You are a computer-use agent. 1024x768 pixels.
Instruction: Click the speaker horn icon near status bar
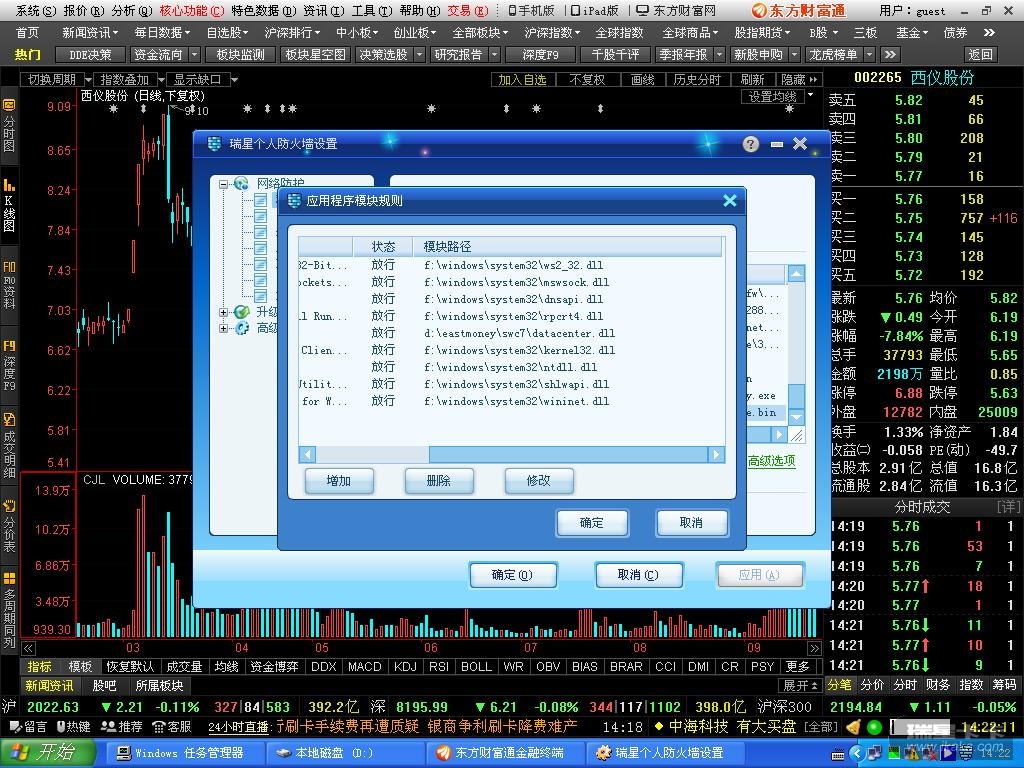[852, 726]
